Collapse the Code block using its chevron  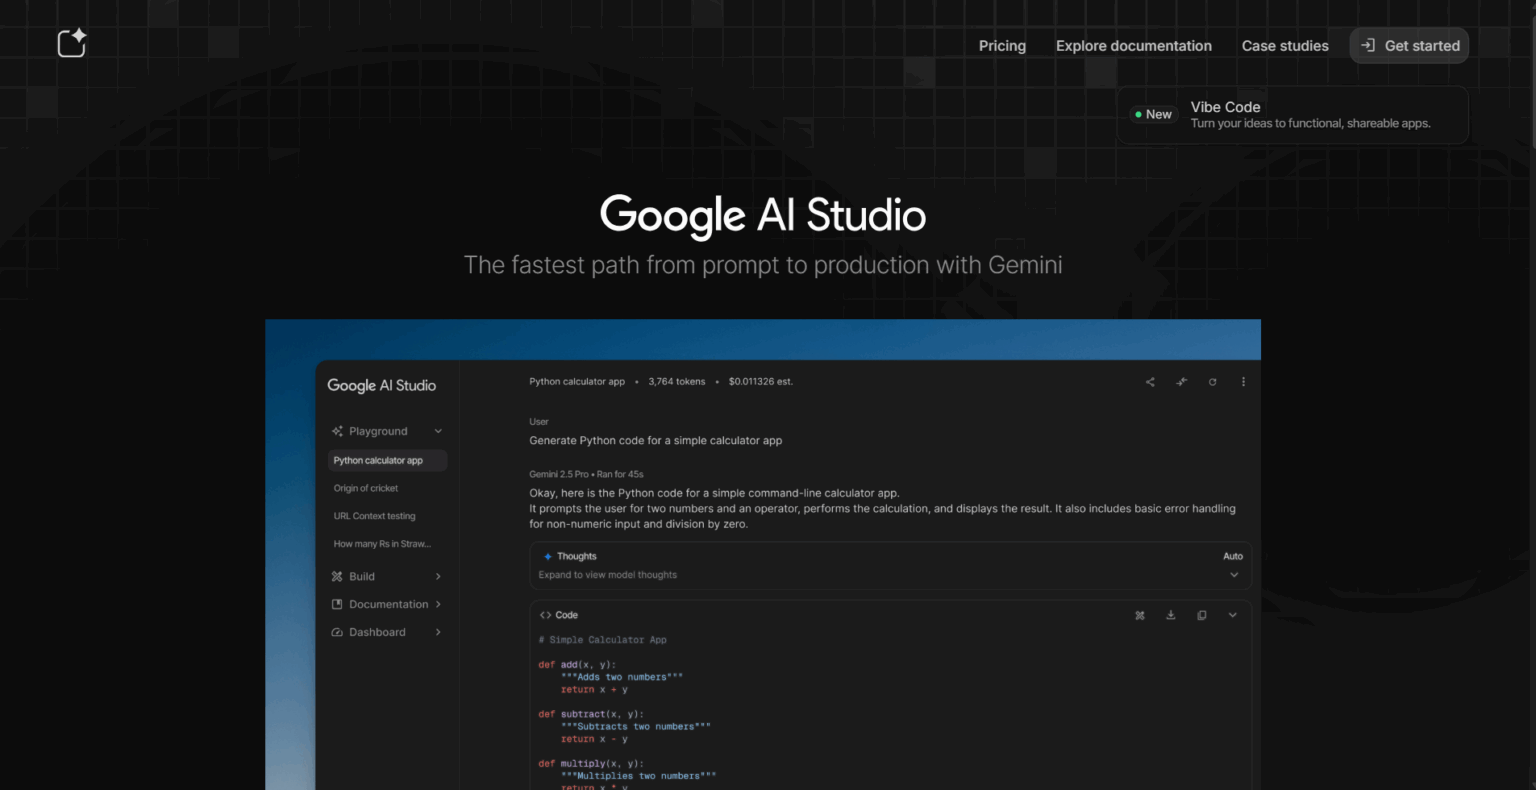pos(1232,615)
